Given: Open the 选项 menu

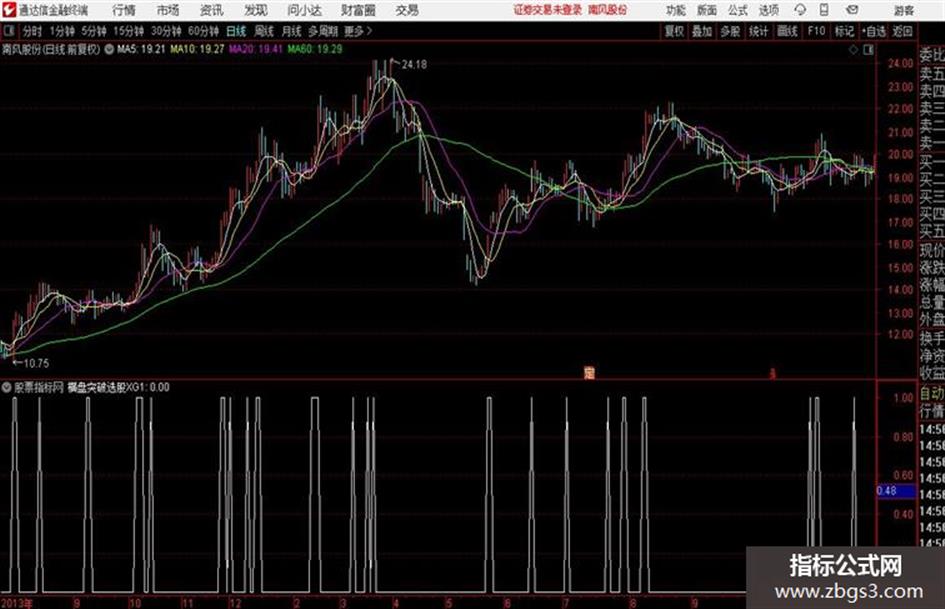Looking at the screenshot, I should pyautogui.click(x=768, y=10).
